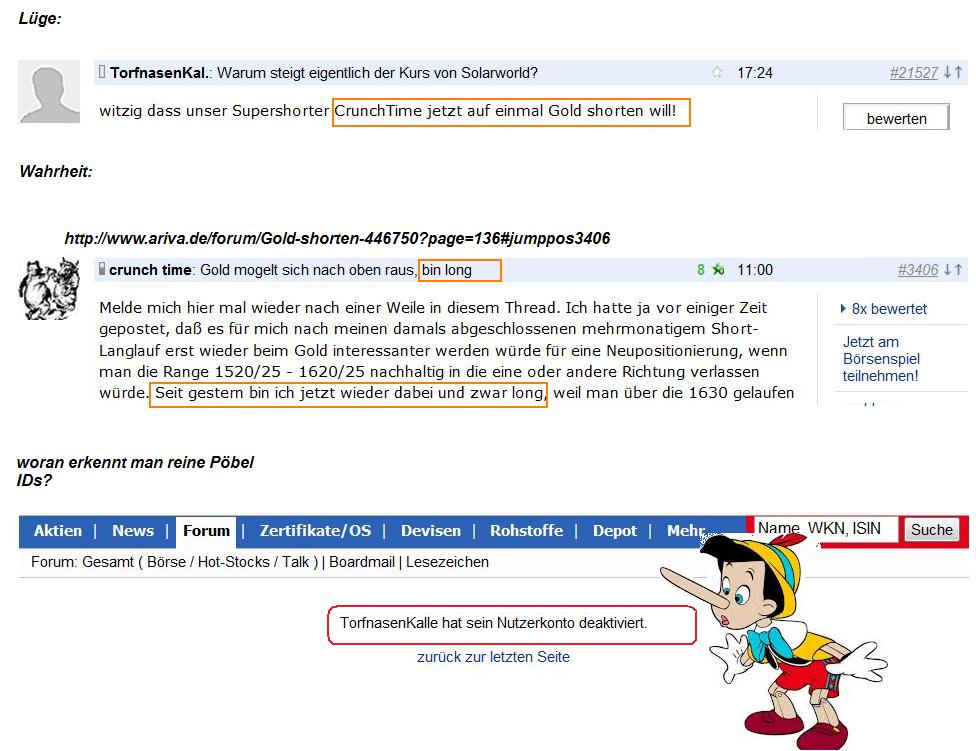
Task: Click the down arrow next to #21527
Action: [x=948, y=72]
